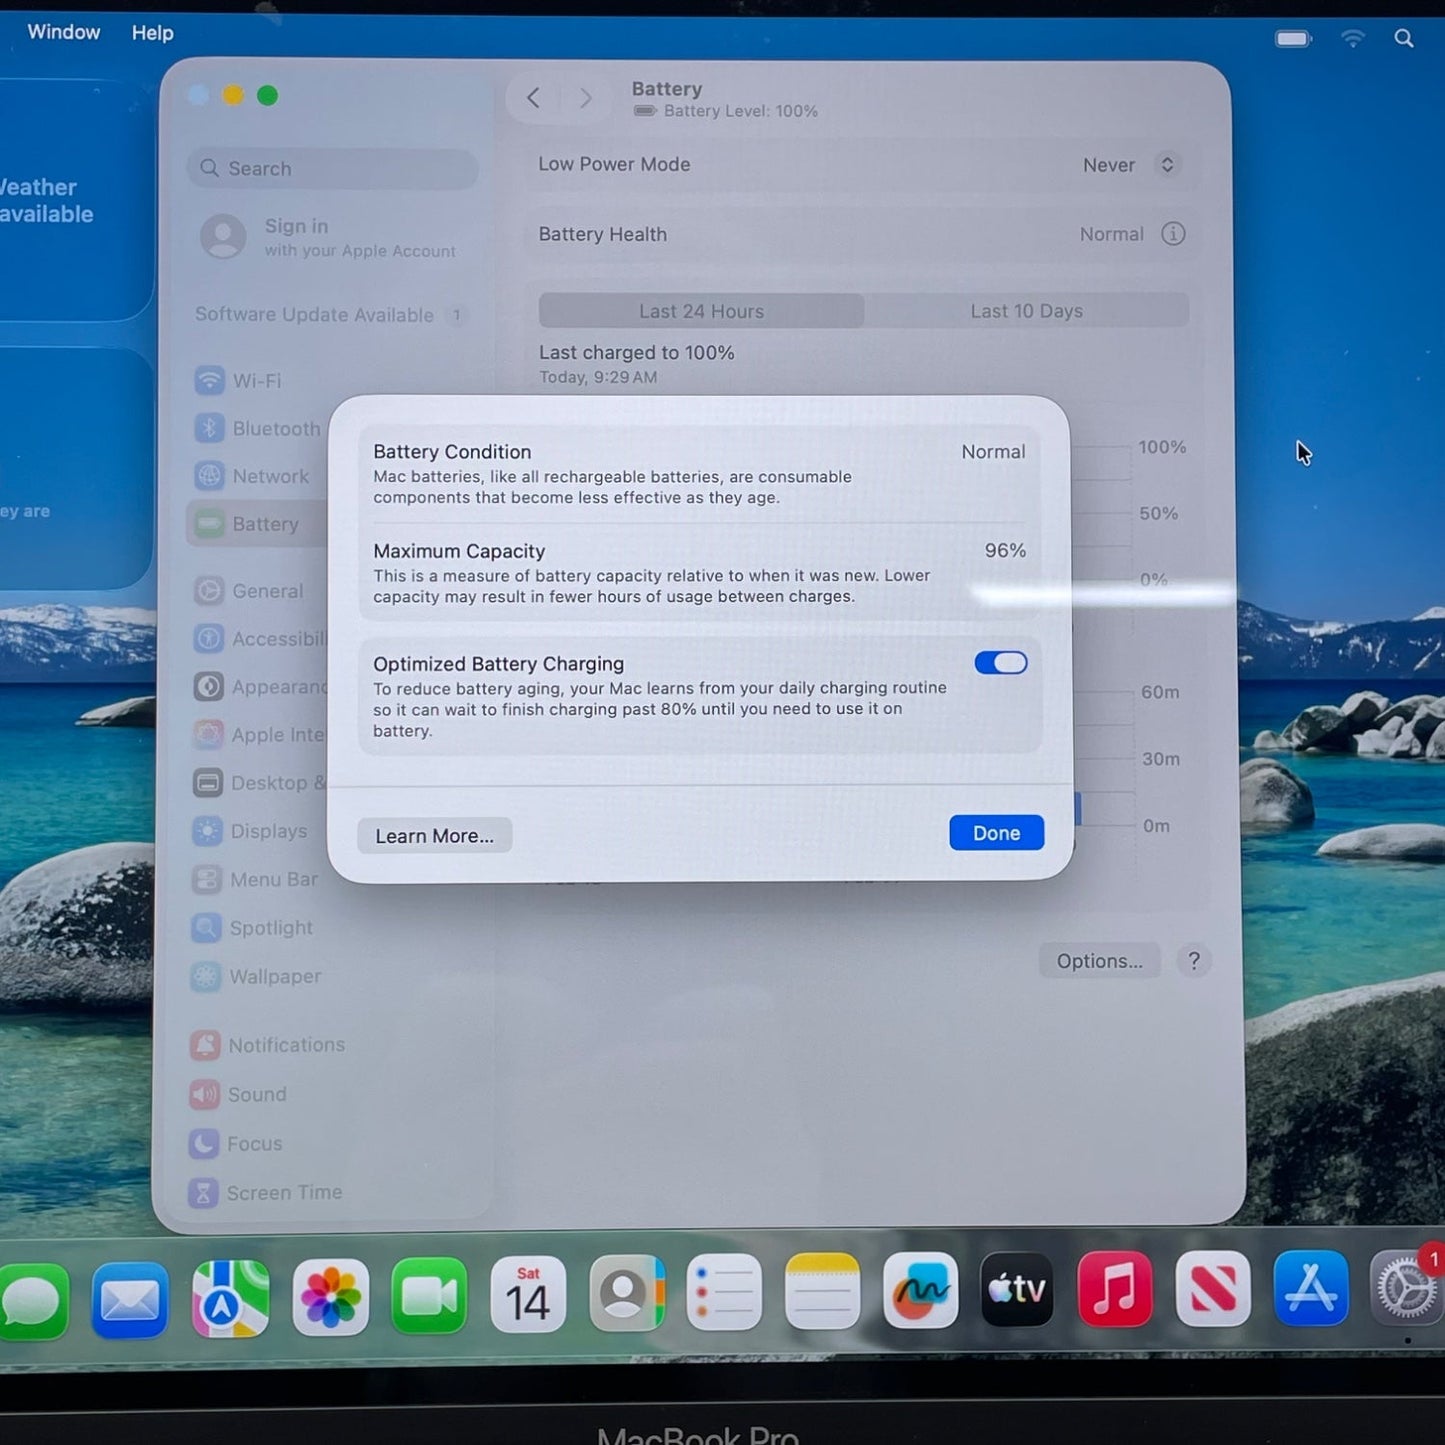1445x1445 pixels.
Task: Open the Window menu
Action: point(64,32)
